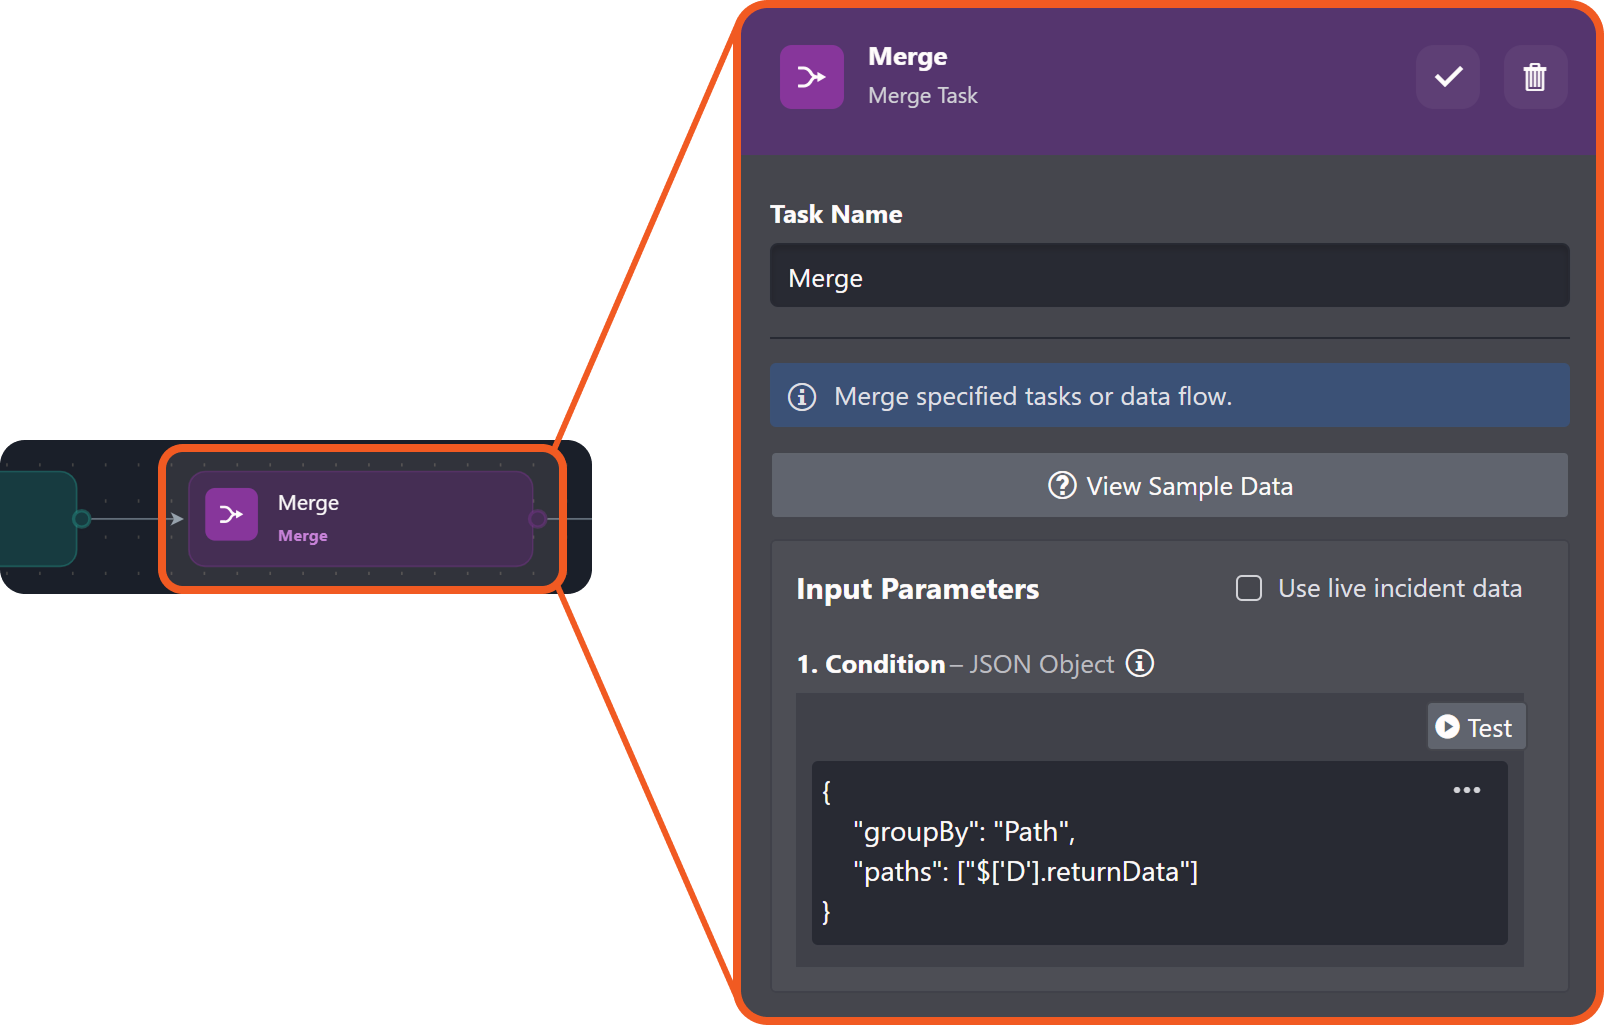Click the Merge node's output connector circle
Screen dimensions: 1604x1025
[x=537, y=518]
